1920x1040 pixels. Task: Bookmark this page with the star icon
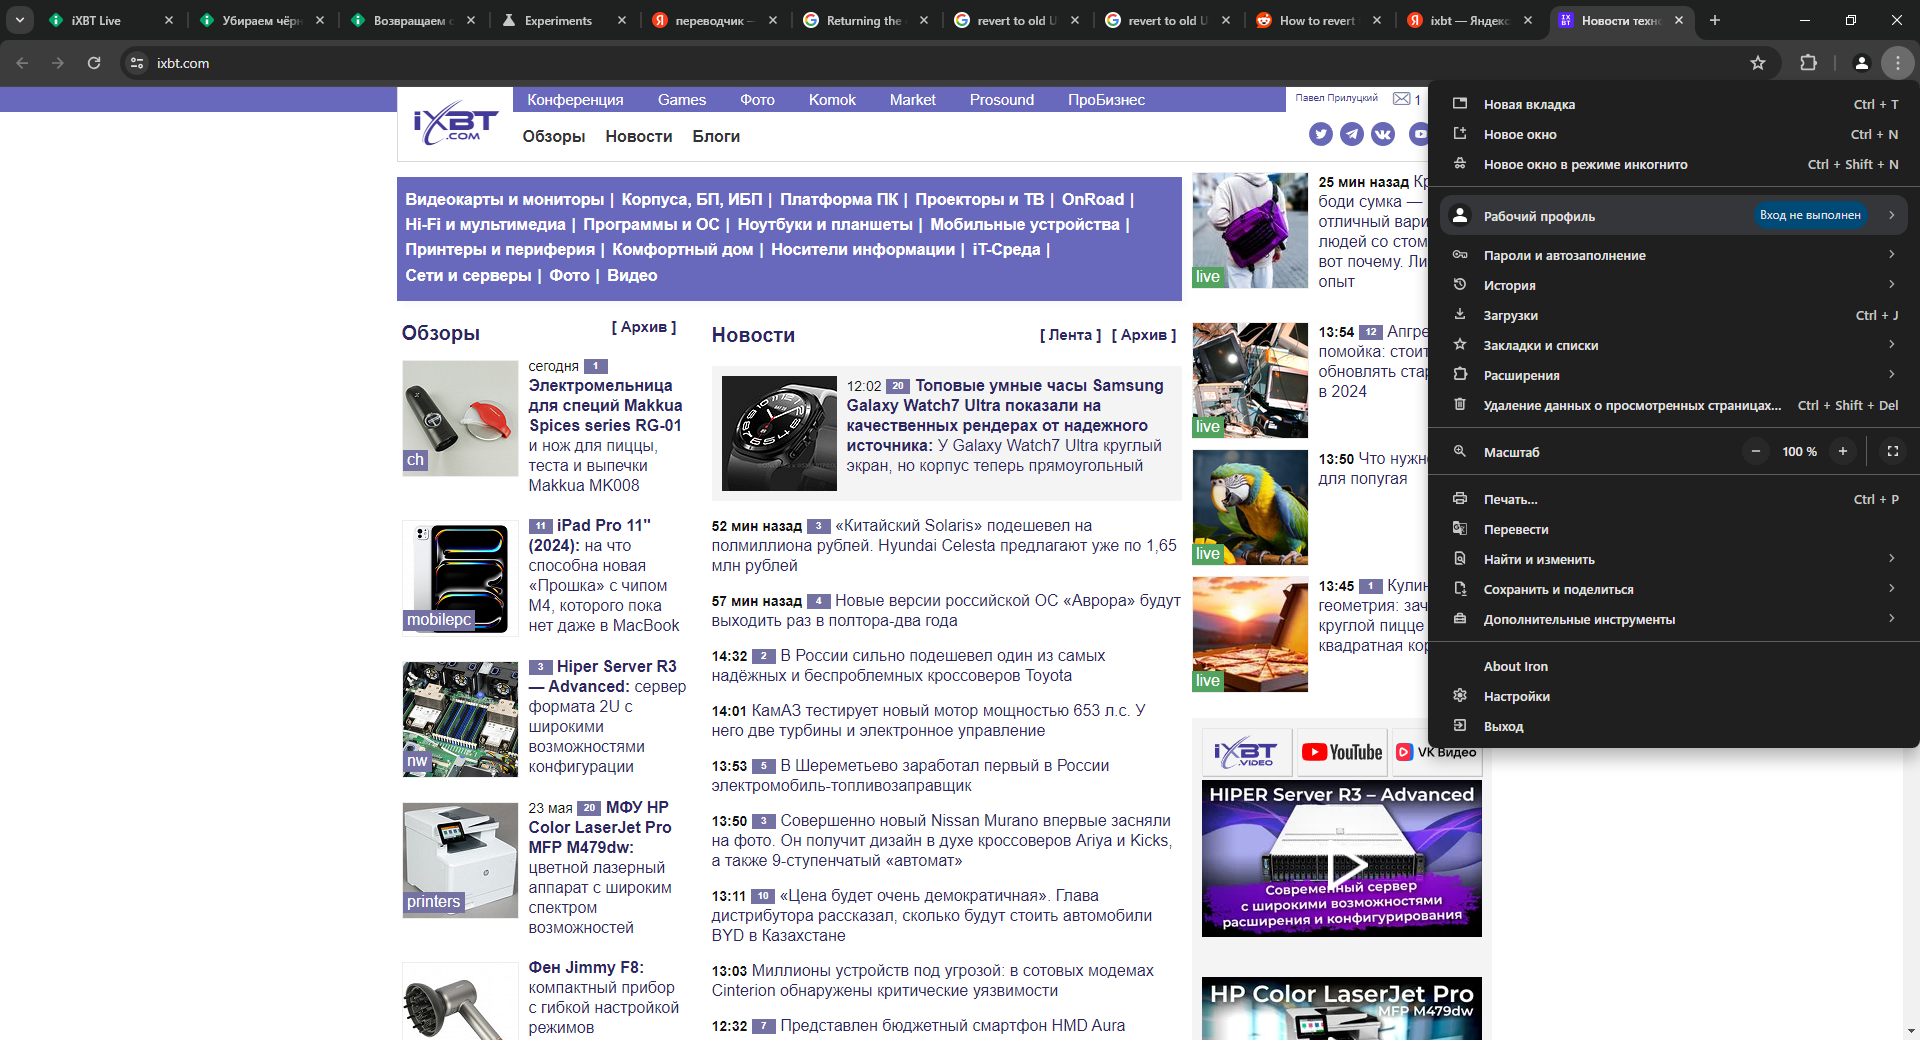(x=1758, y=63)
